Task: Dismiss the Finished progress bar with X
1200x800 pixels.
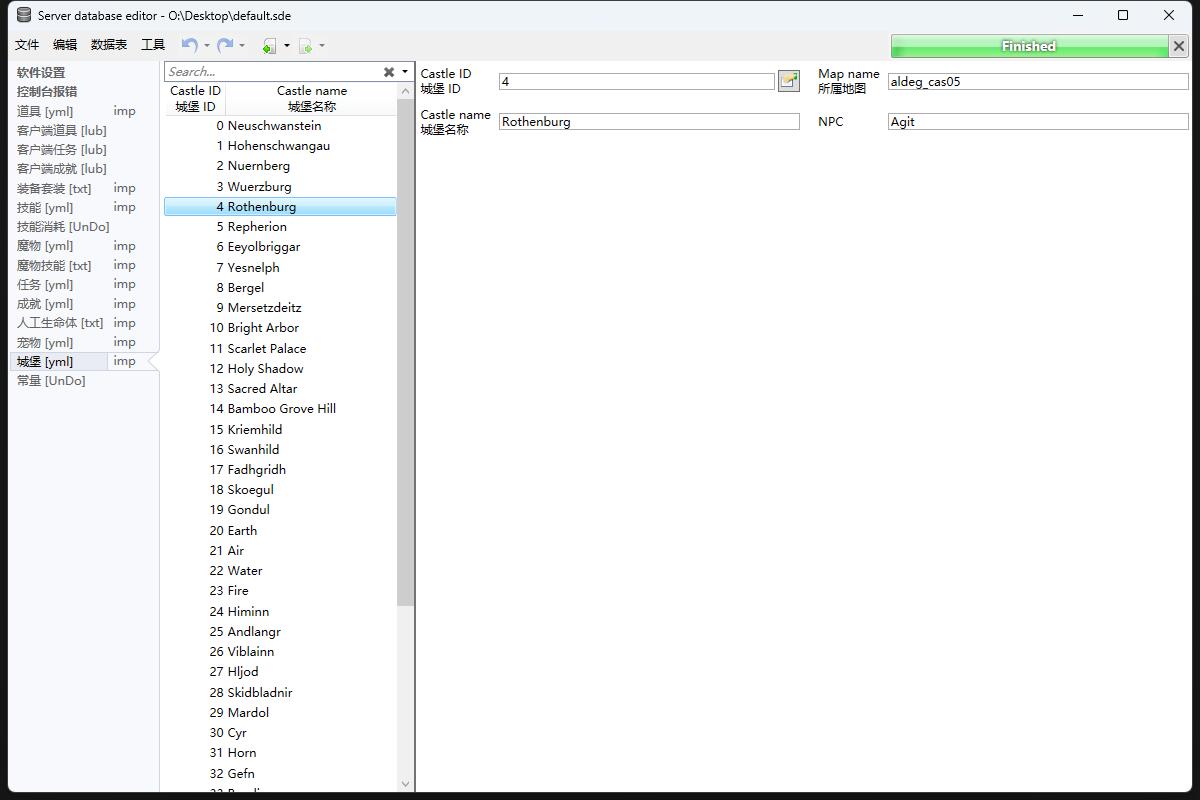Action: click(x=1178, y=46)
